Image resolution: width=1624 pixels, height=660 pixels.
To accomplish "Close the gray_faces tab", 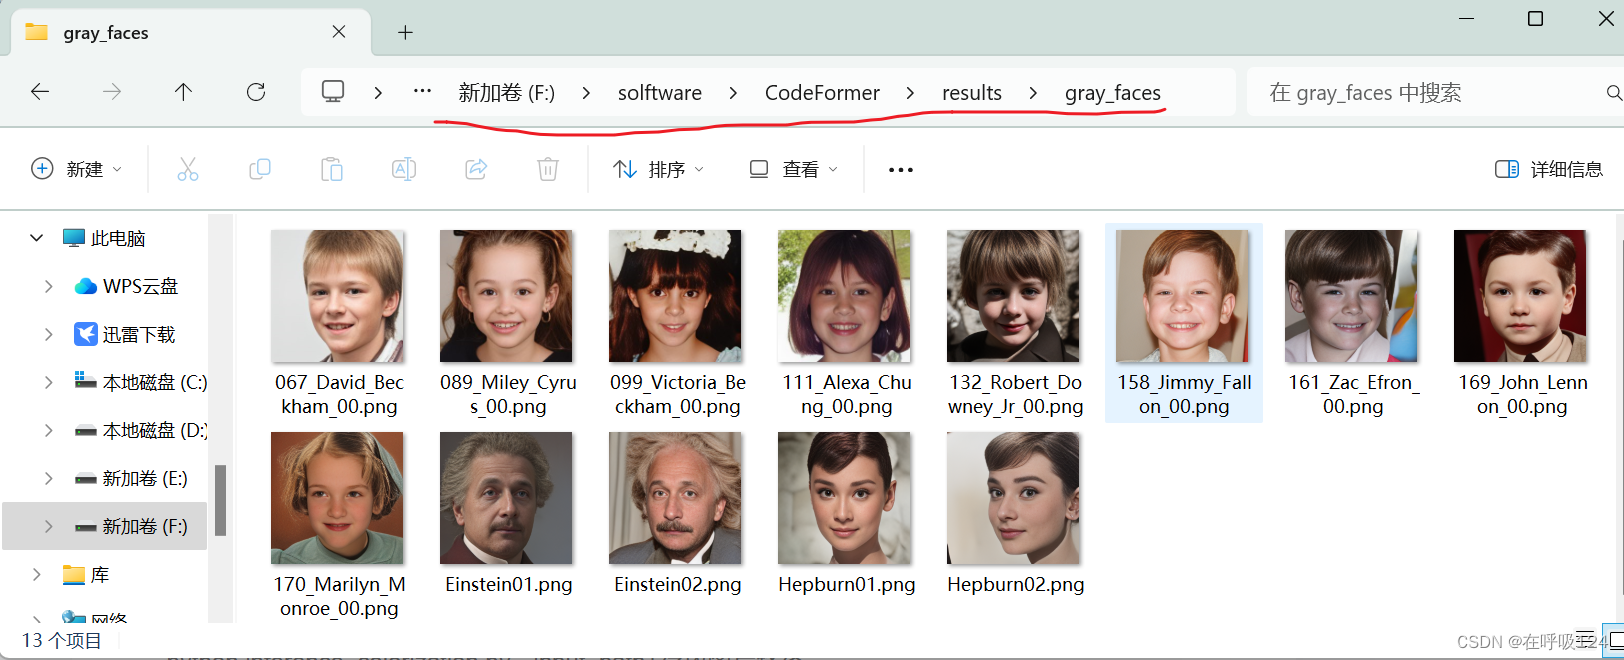I will tap(339, 32).
